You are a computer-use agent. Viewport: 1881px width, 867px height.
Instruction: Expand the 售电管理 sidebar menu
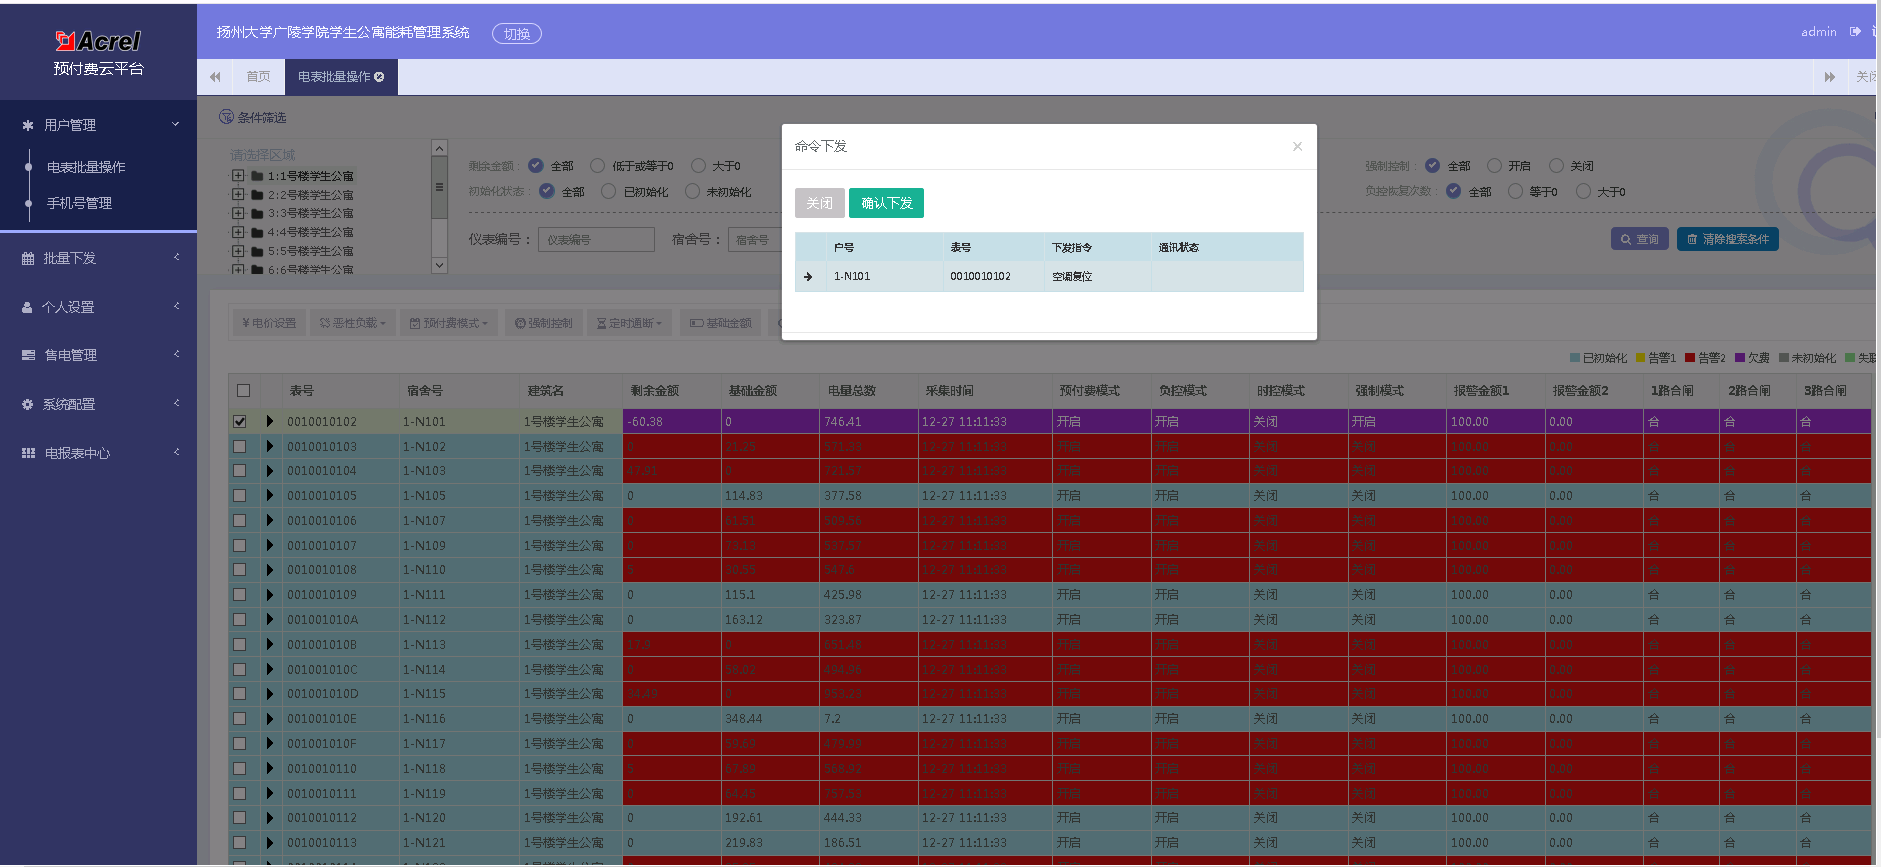98,355
